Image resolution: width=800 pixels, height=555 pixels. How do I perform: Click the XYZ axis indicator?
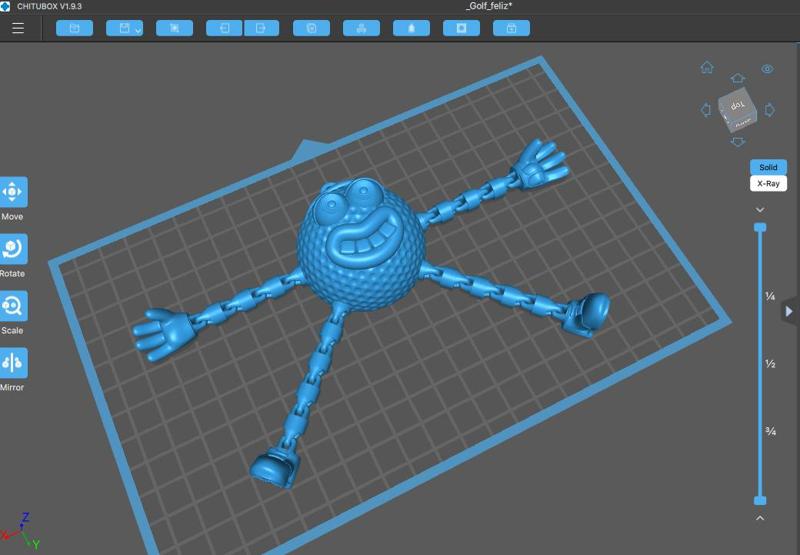point(20,532)
